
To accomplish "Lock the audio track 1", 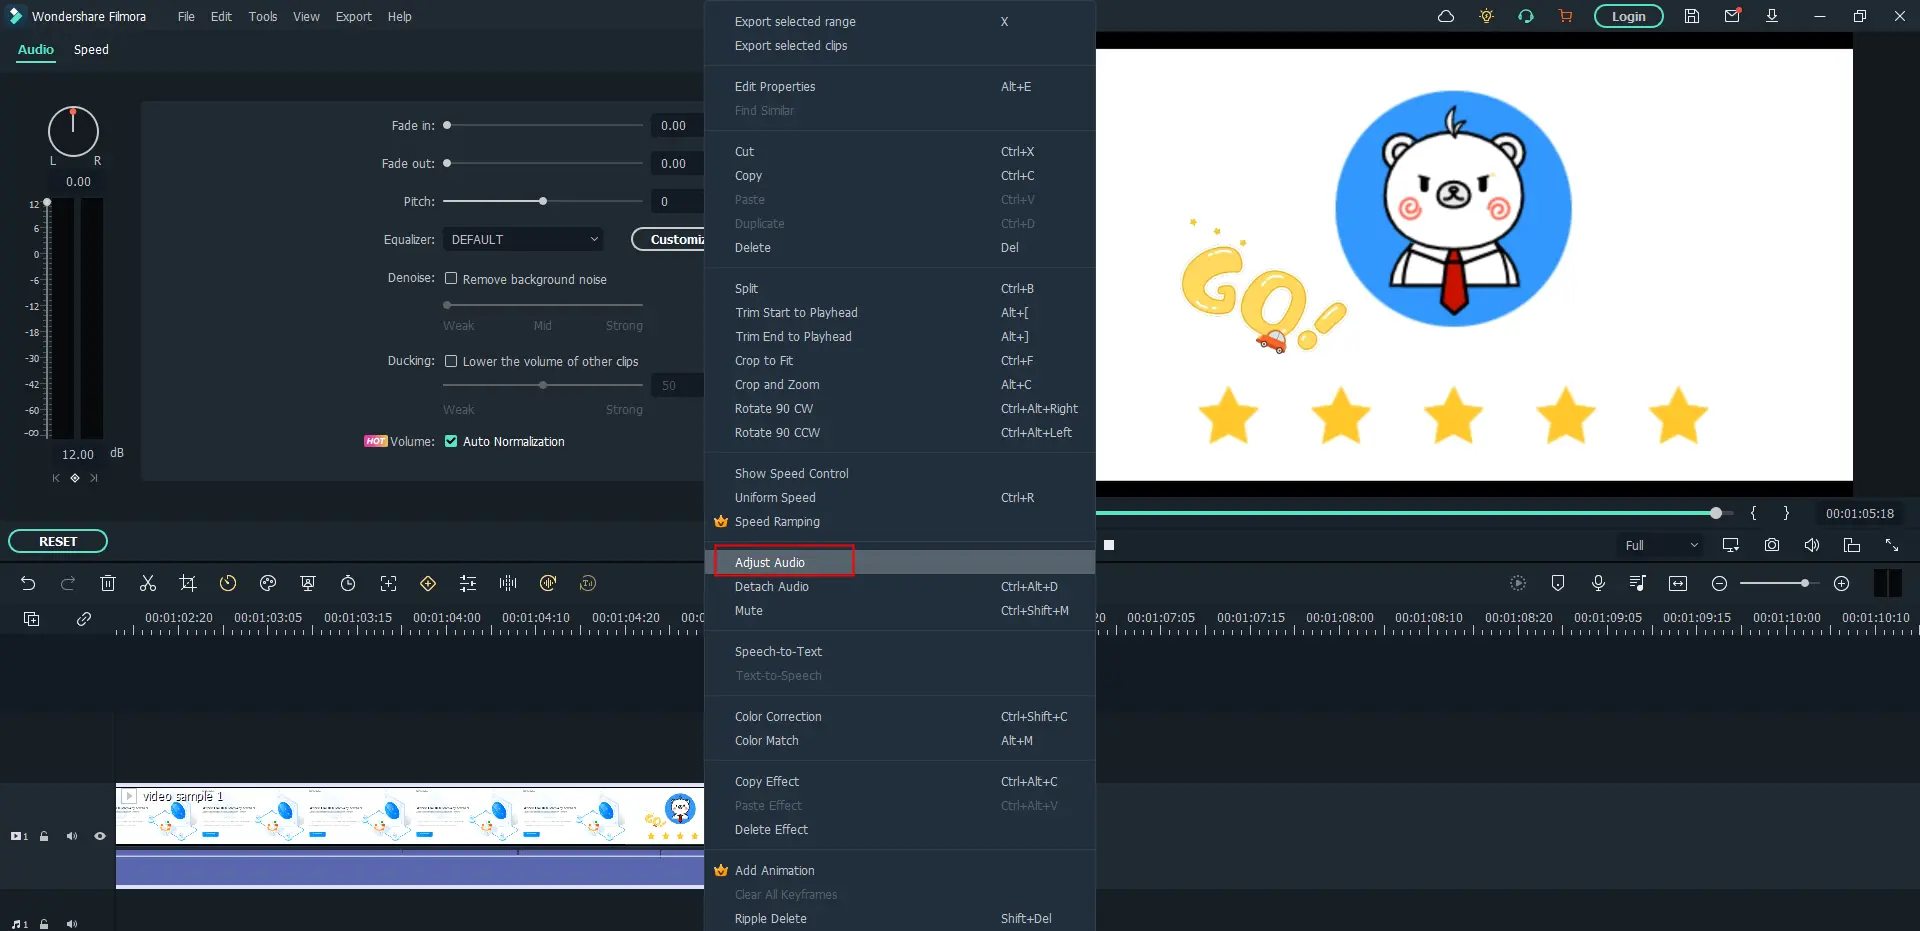I will click(44, 924).
